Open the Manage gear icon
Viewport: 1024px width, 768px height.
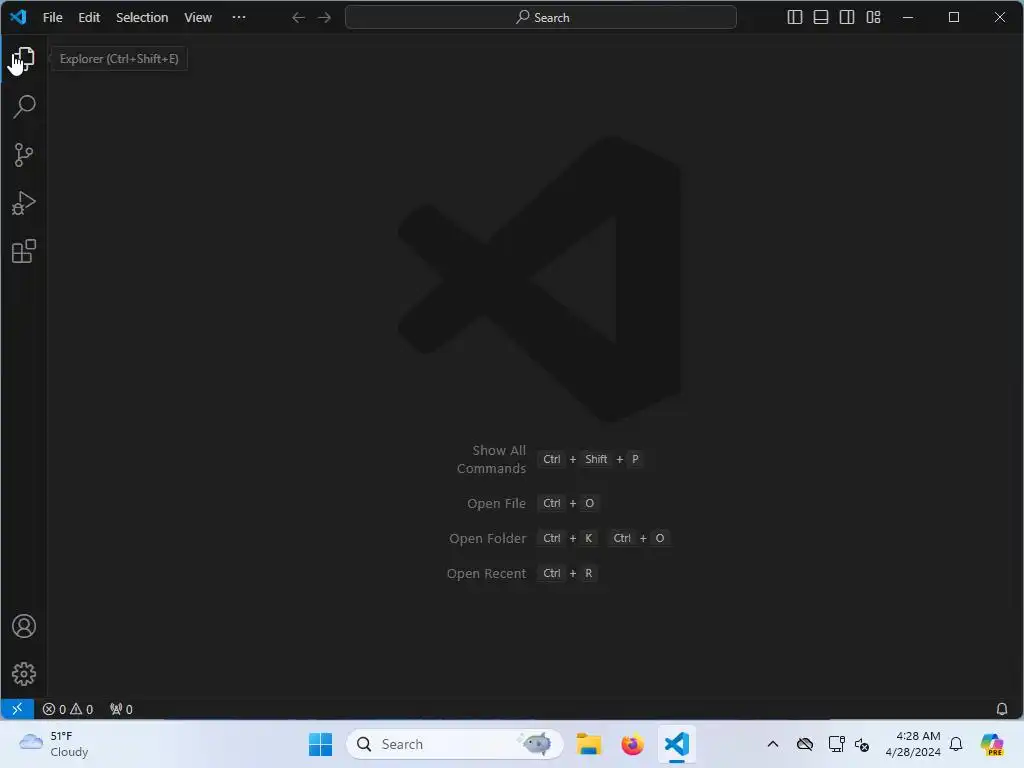pos(24,674)
